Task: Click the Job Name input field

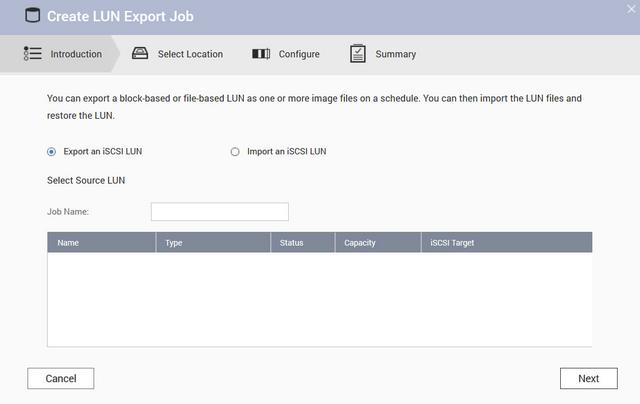Action: (x=220, y=212)
